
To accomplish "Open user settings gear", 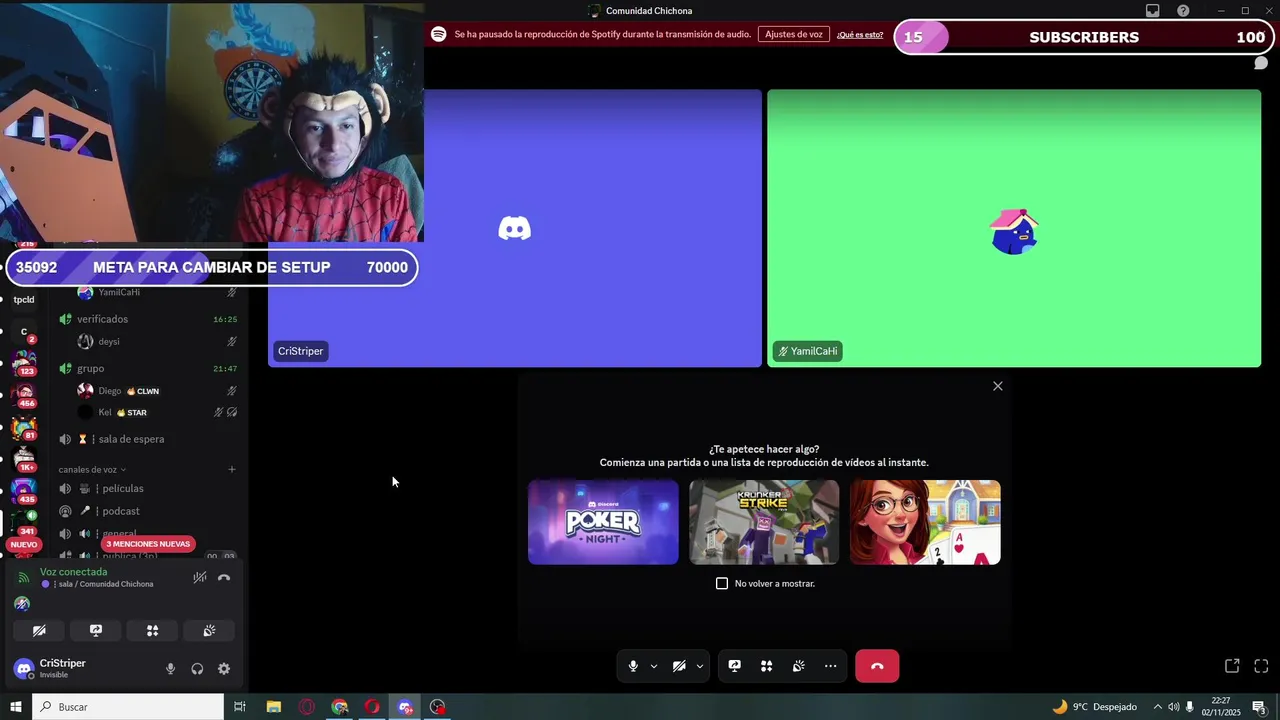I will [224, 669].
